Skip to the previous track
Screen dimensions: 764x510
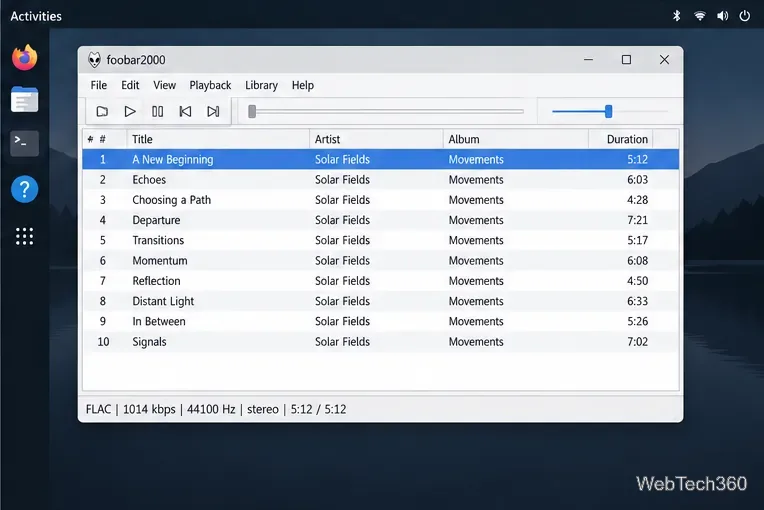pyautogui.click(x=185, y=112)
